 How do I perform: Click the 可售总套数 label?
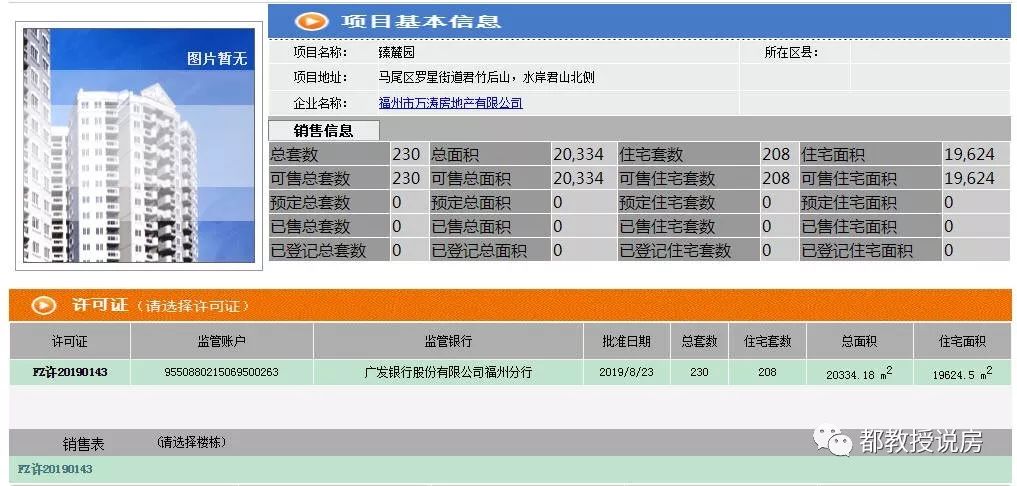coord(310,178)
